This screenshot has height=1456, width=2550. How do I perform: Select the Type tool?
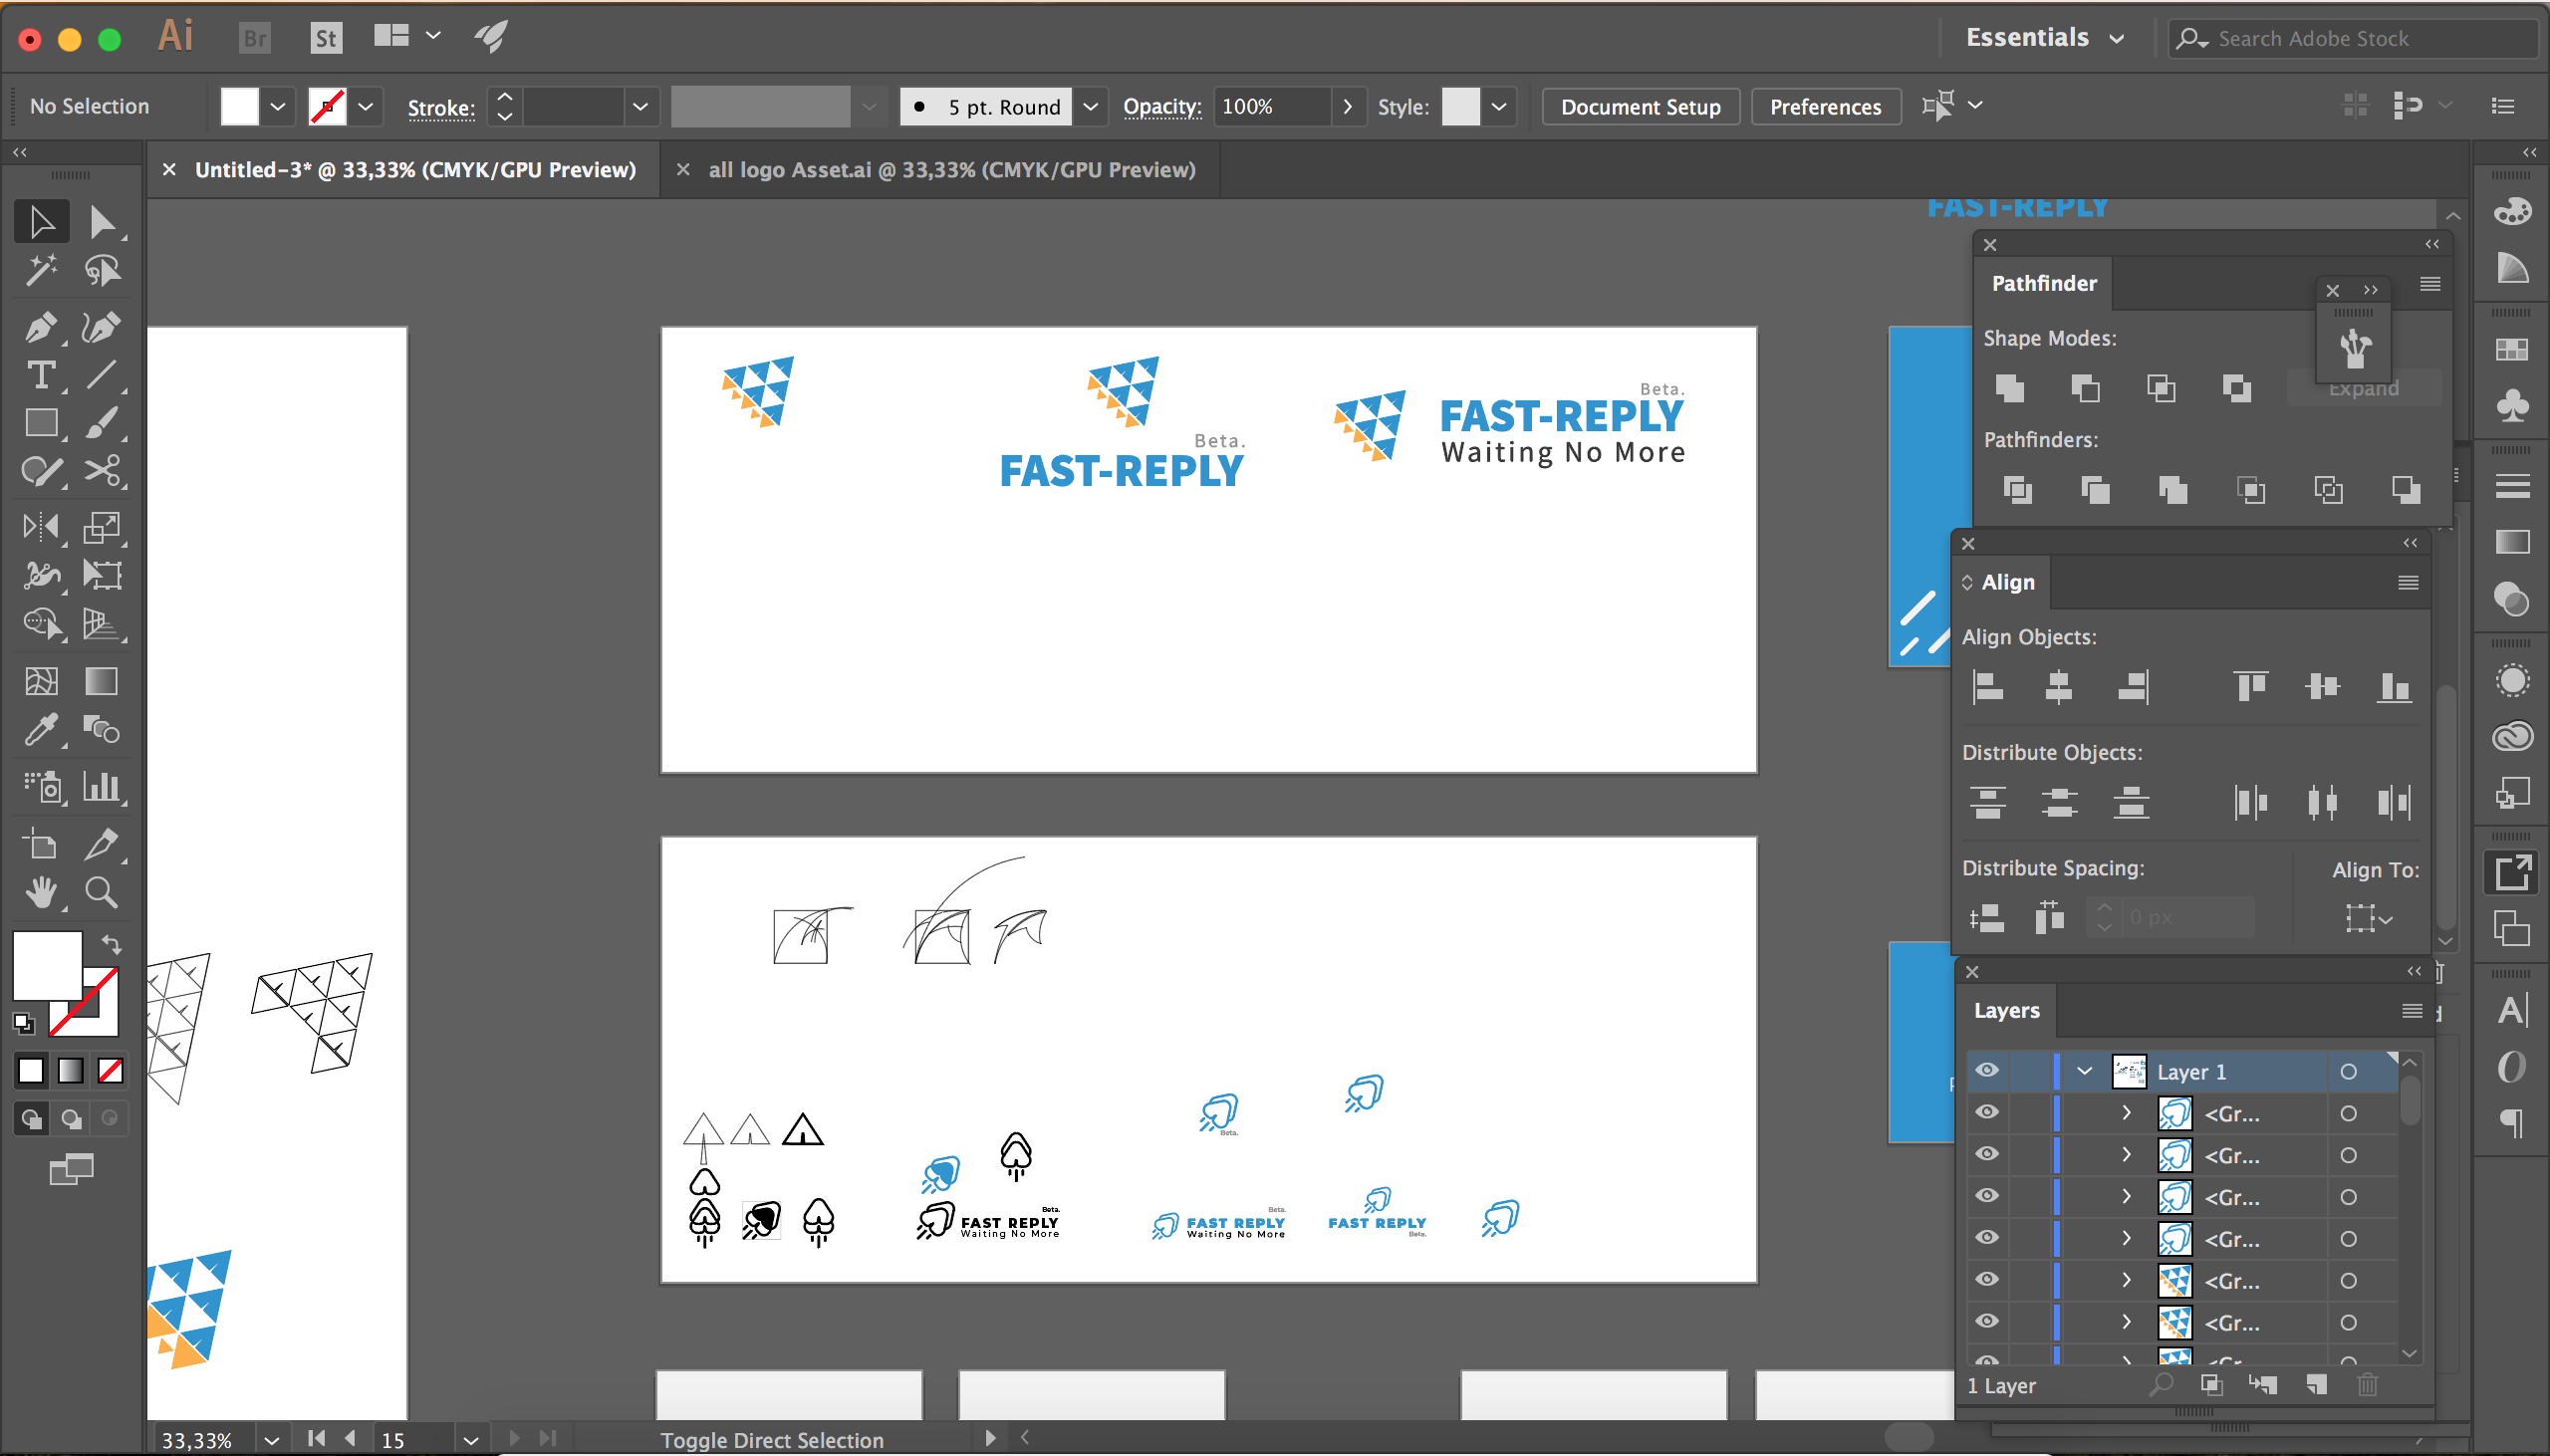(40, 375)
